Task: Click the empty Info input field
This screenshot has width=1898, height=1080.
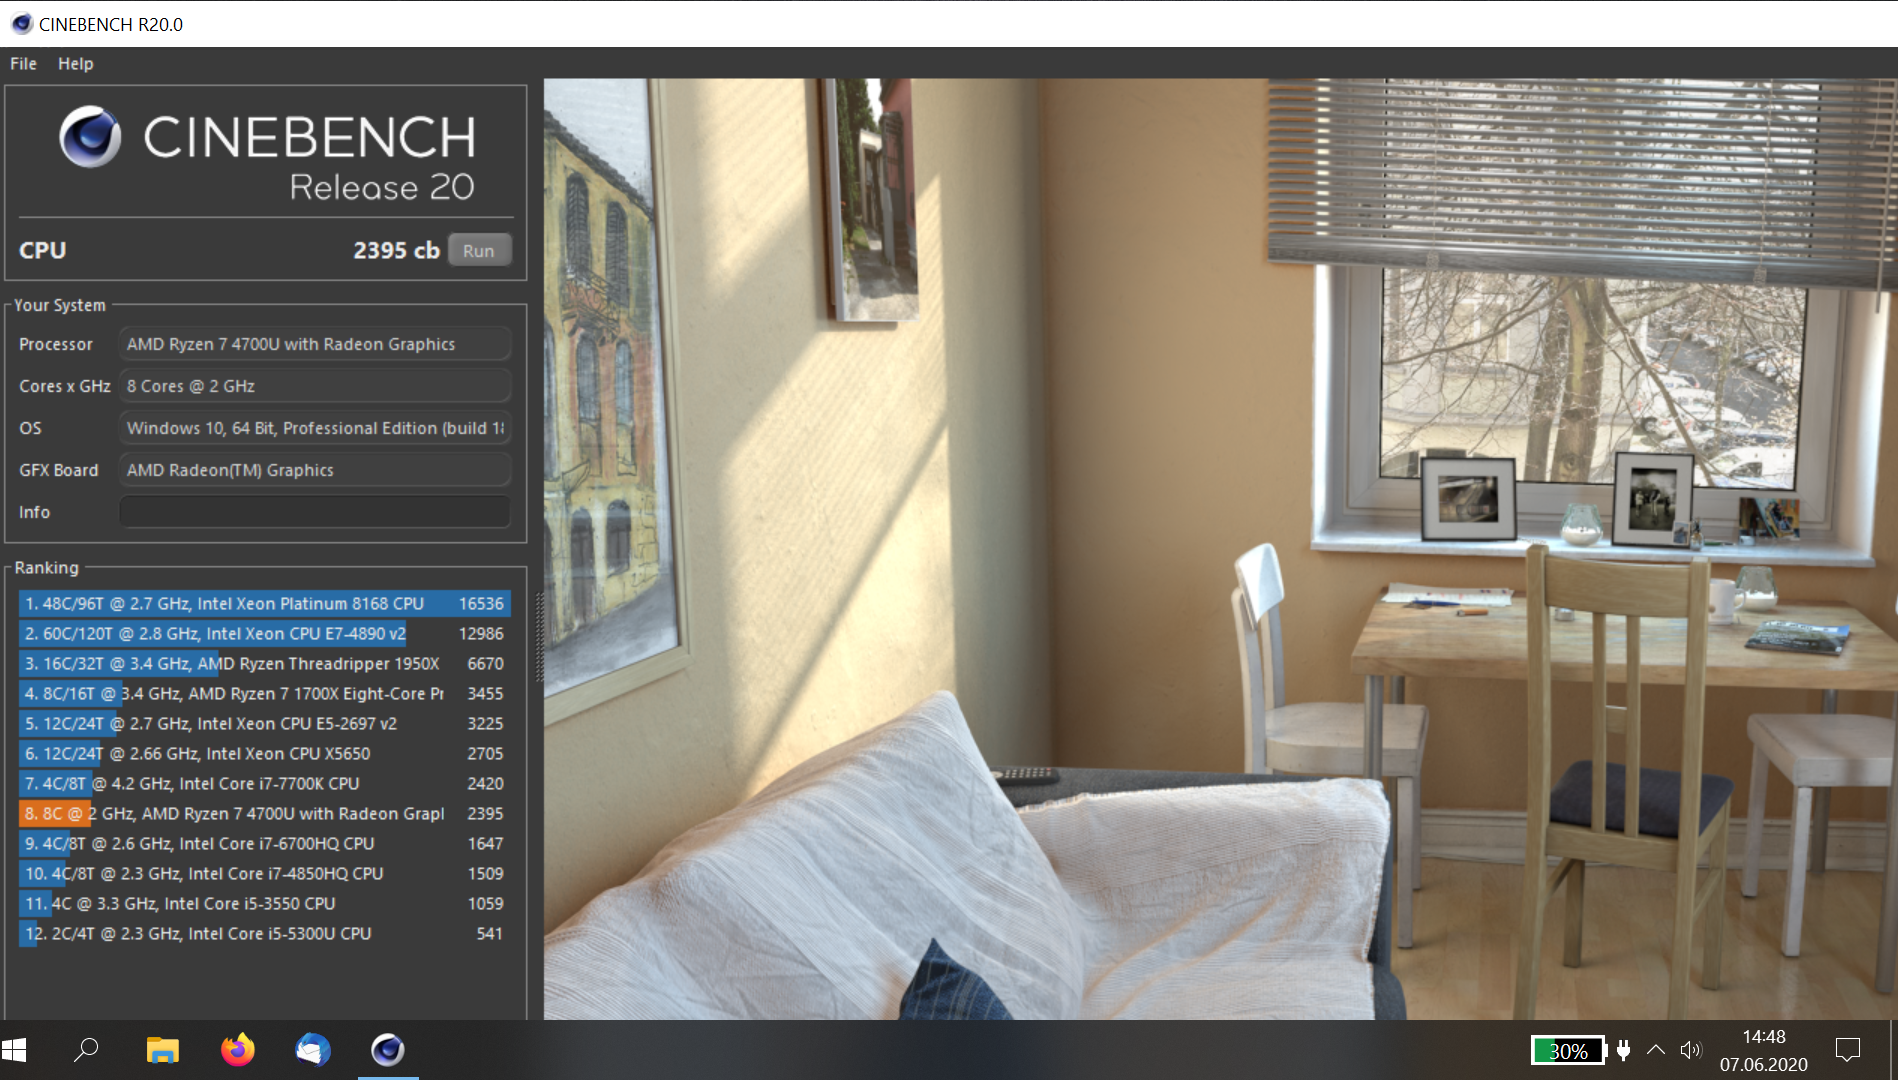Action: coord(315,512)
